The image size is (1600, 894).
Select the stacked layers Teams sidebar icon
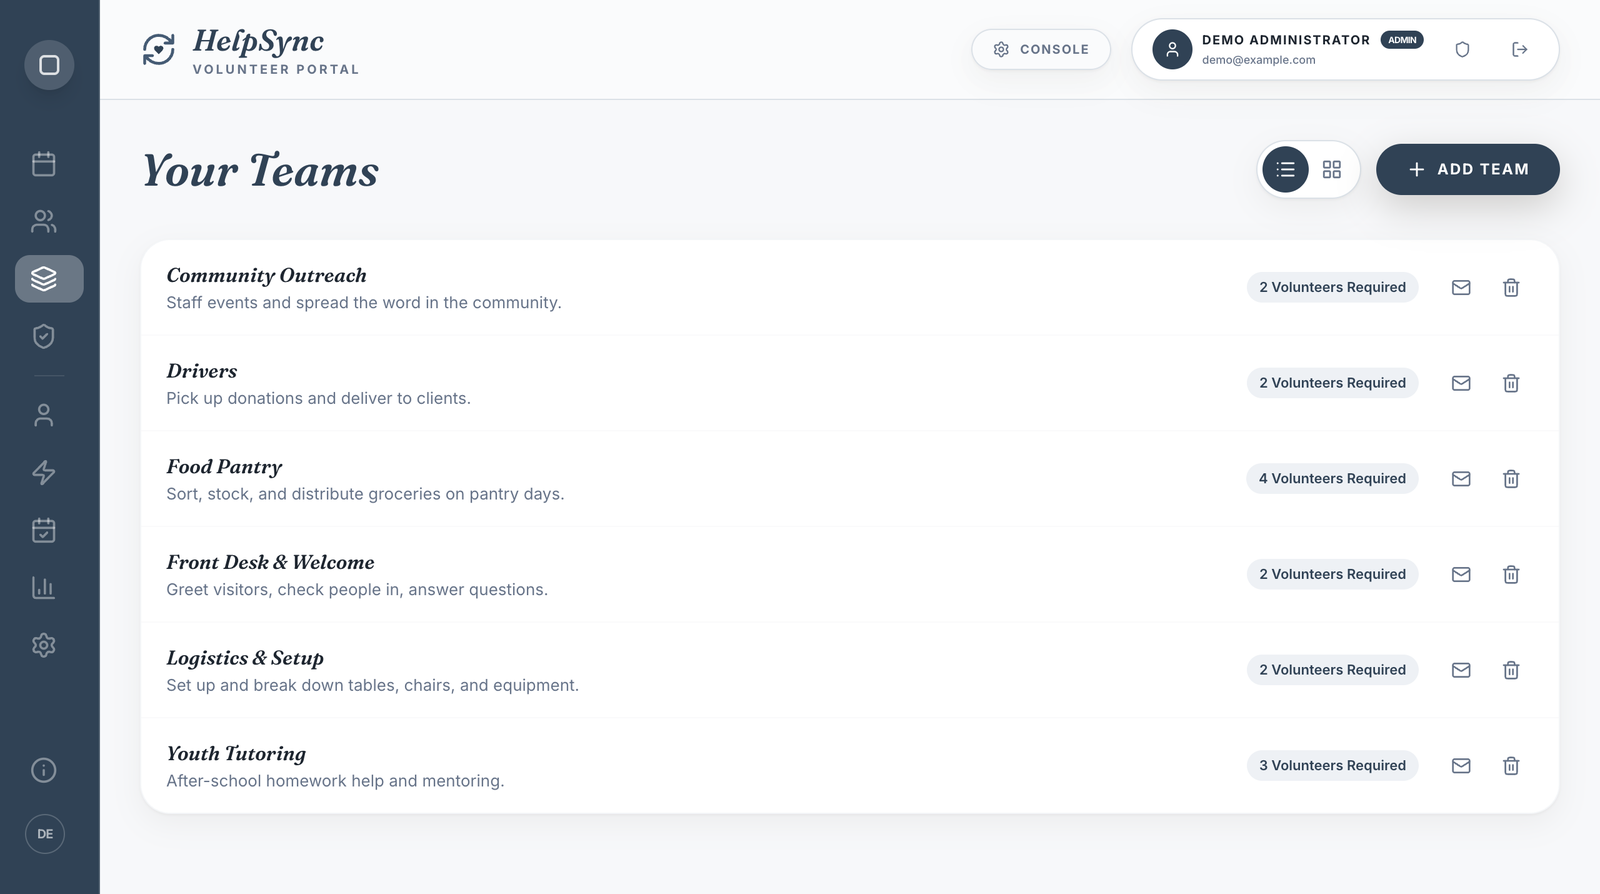coord(49,278)
